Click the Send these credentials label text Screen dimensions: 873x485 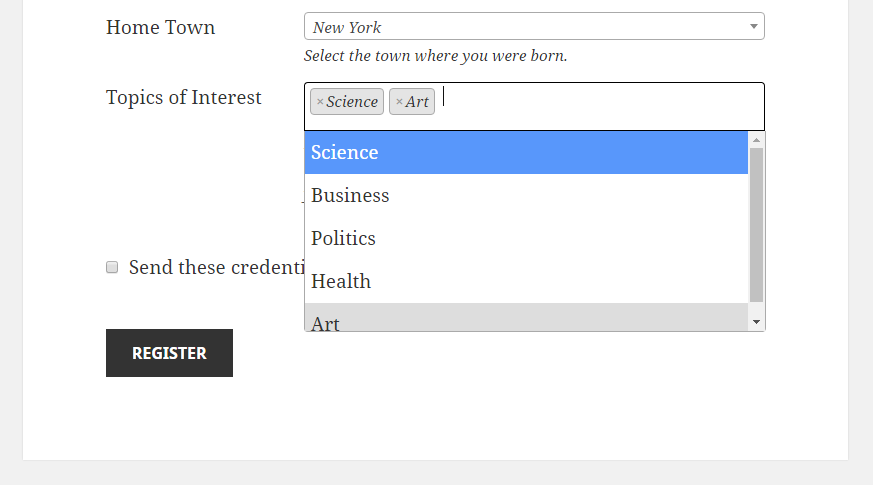[x=215, y=268]
